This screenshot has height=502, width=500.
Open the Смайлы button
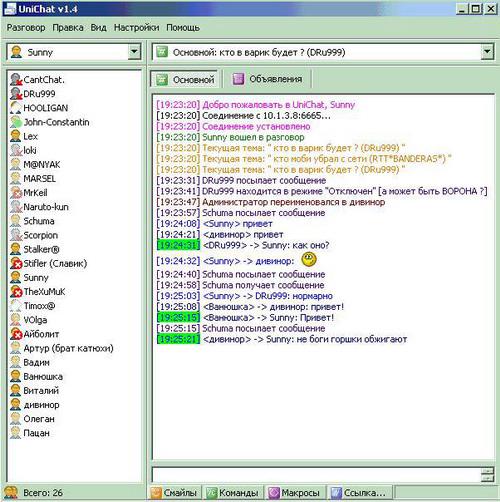pos(175,492)
